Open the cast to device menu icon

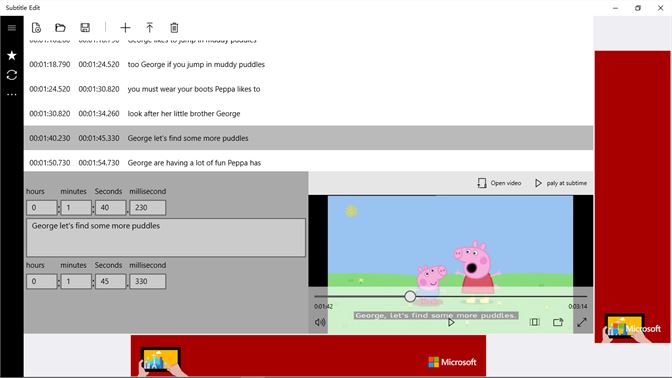[x=558, y=322]
